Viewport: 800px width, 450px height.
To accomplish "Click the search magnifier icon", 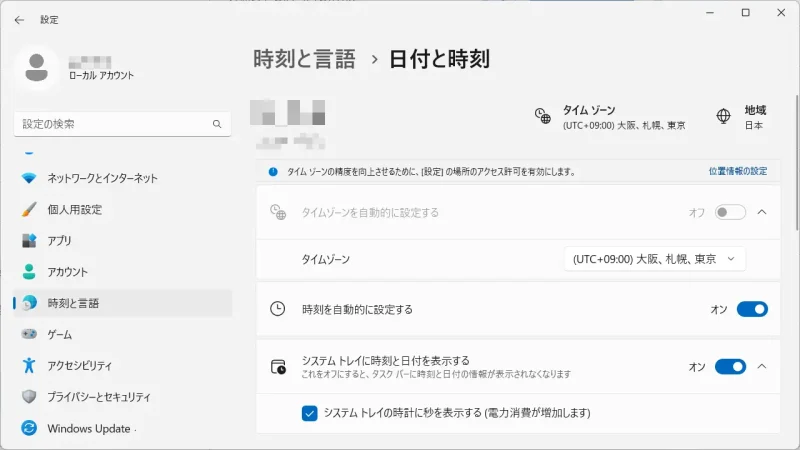I will coord(217,124).
